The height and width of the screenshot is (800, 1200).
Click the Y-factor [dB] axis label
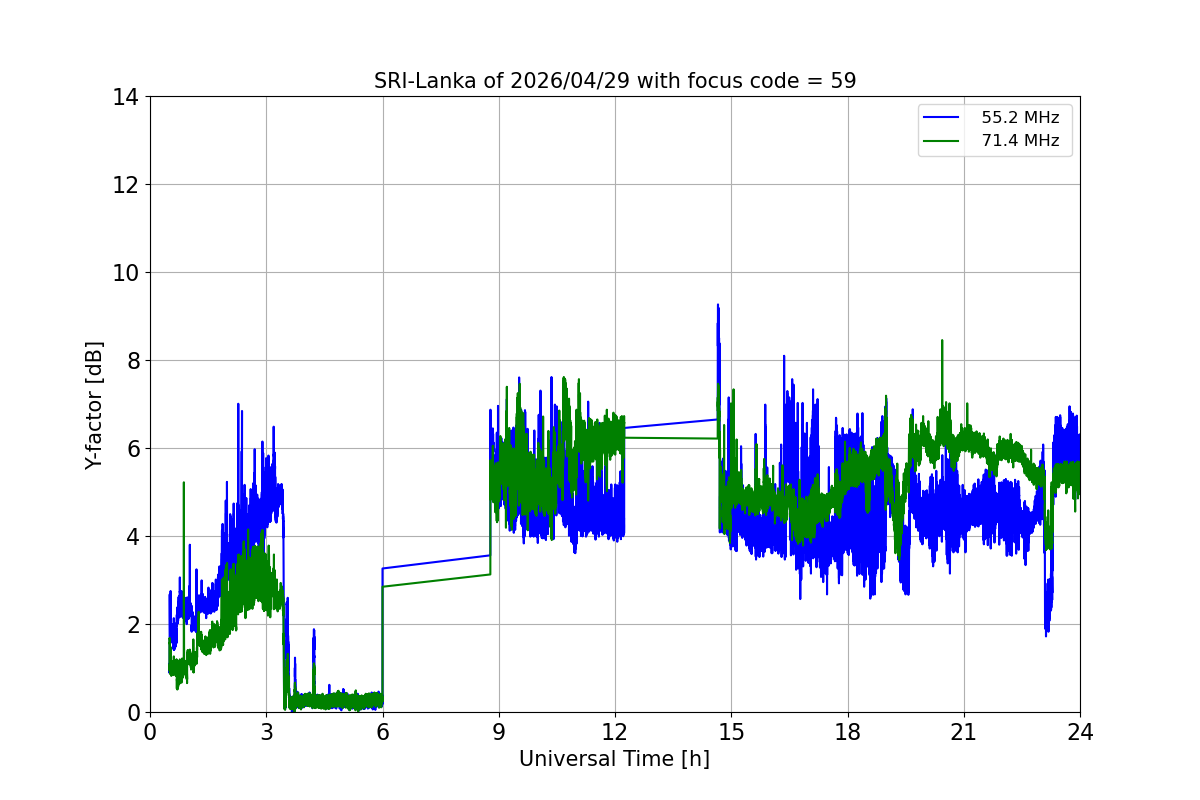tap(94, 405)
